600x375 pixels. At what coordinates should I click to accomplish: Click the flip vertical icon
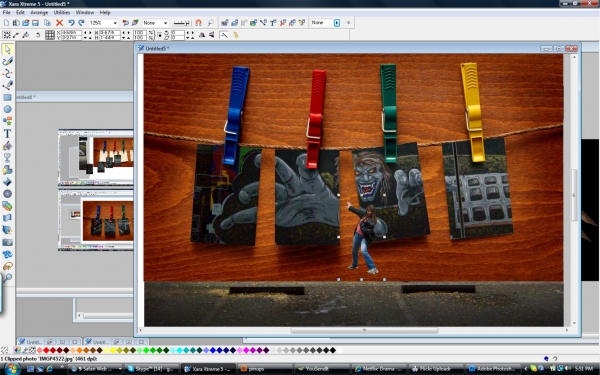pos(211,35)
